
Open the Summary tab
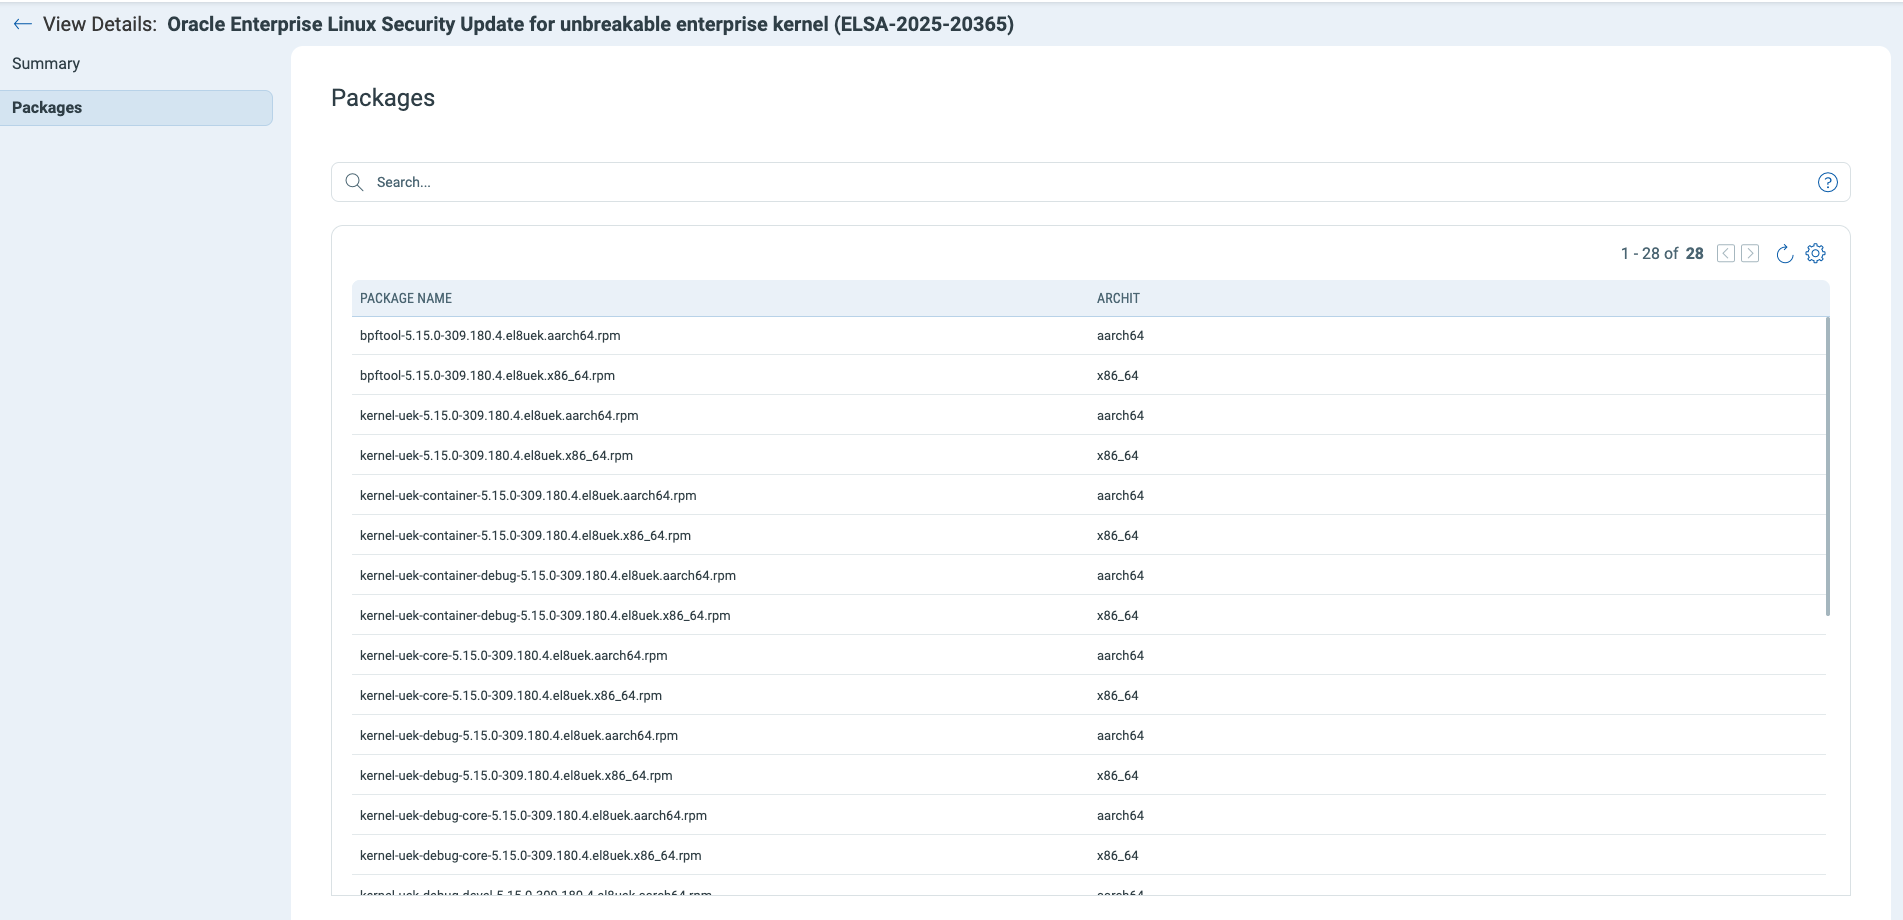click(46, 64)
